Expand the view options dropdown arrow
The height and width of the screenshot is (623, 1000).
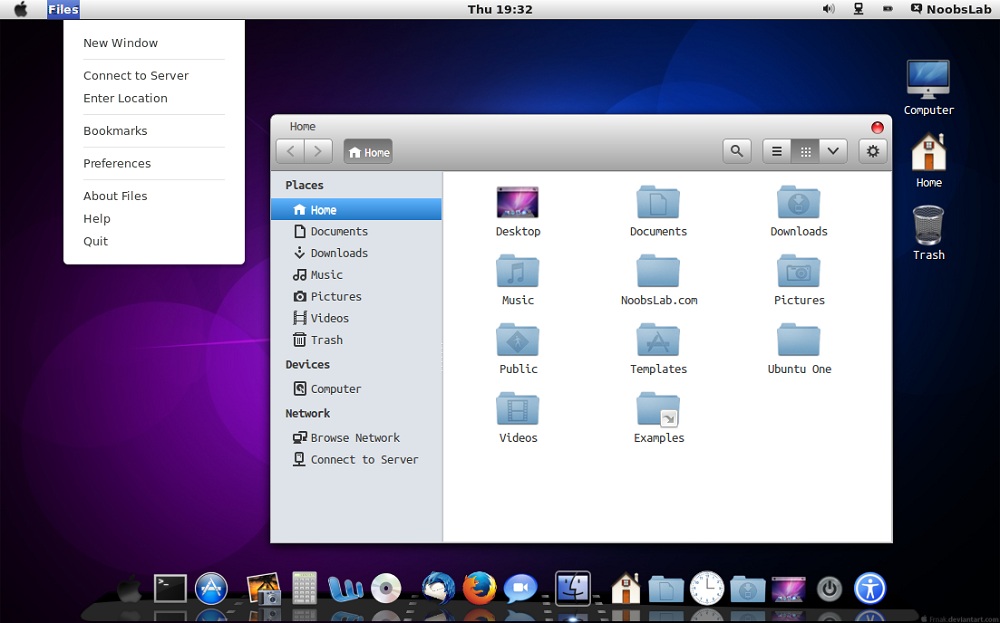coord(833,151)
